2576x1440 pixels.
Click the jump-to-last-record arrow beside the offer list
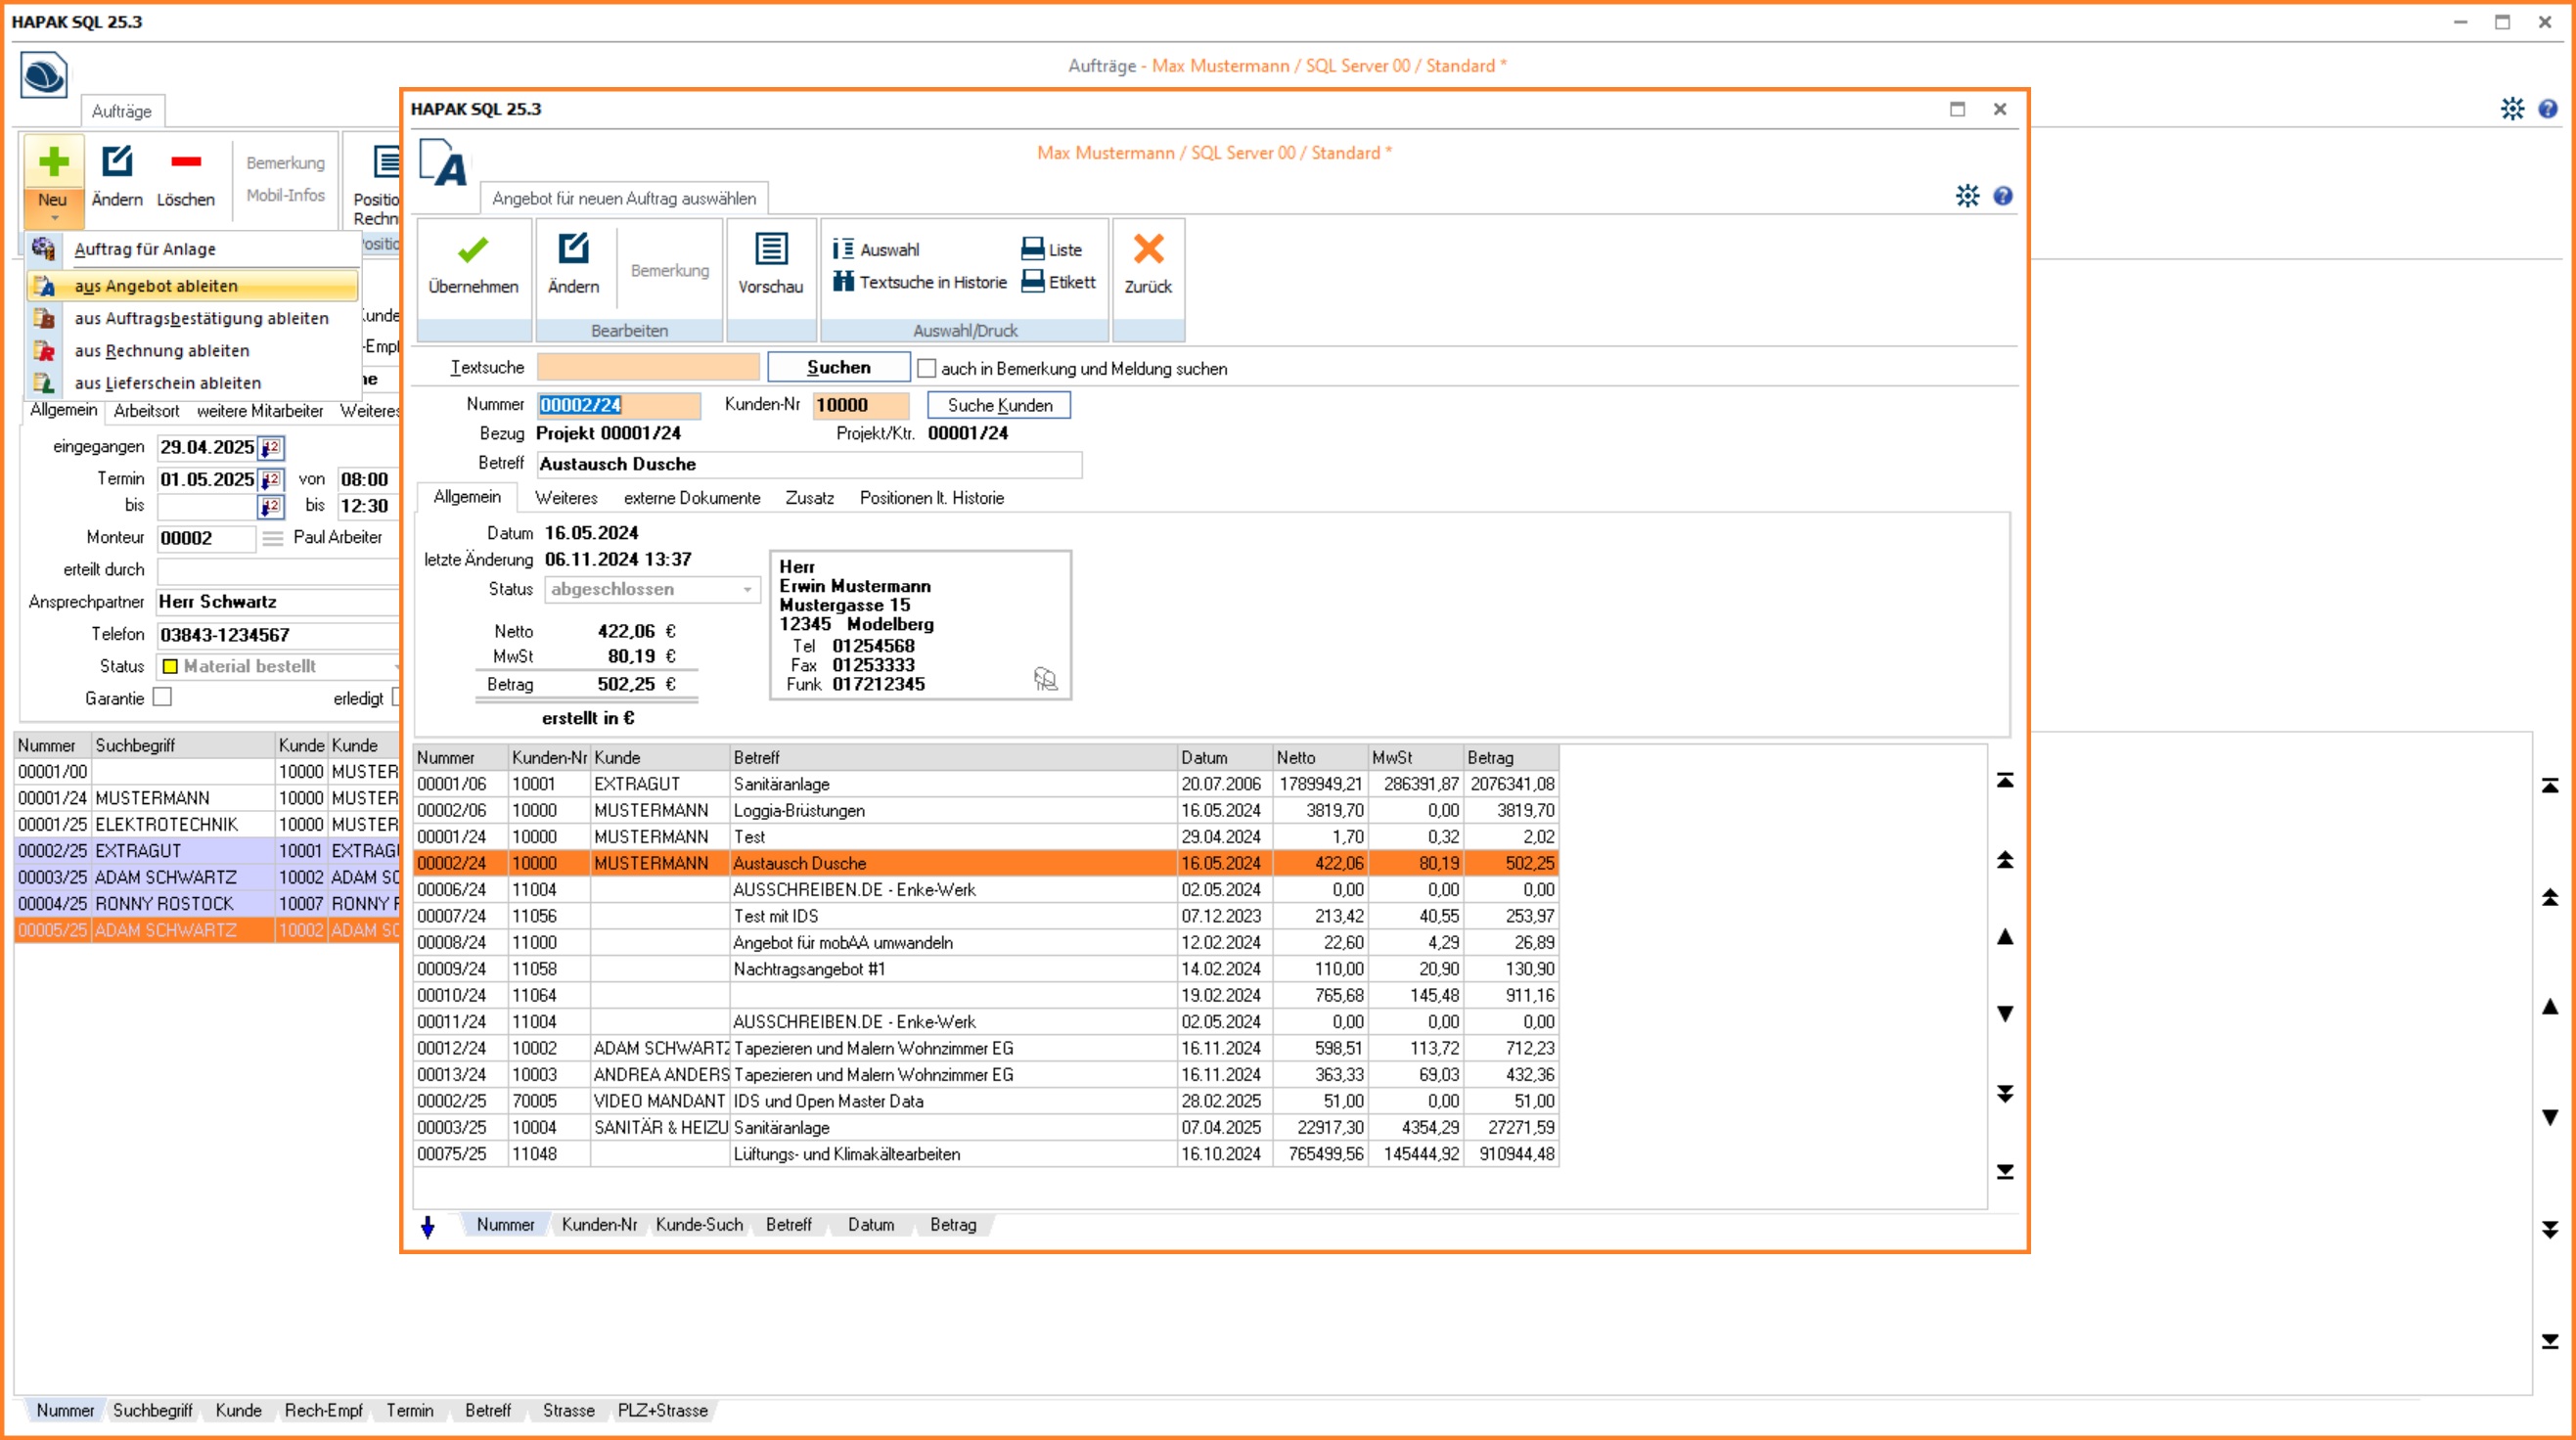(x=2005, y=1171)
